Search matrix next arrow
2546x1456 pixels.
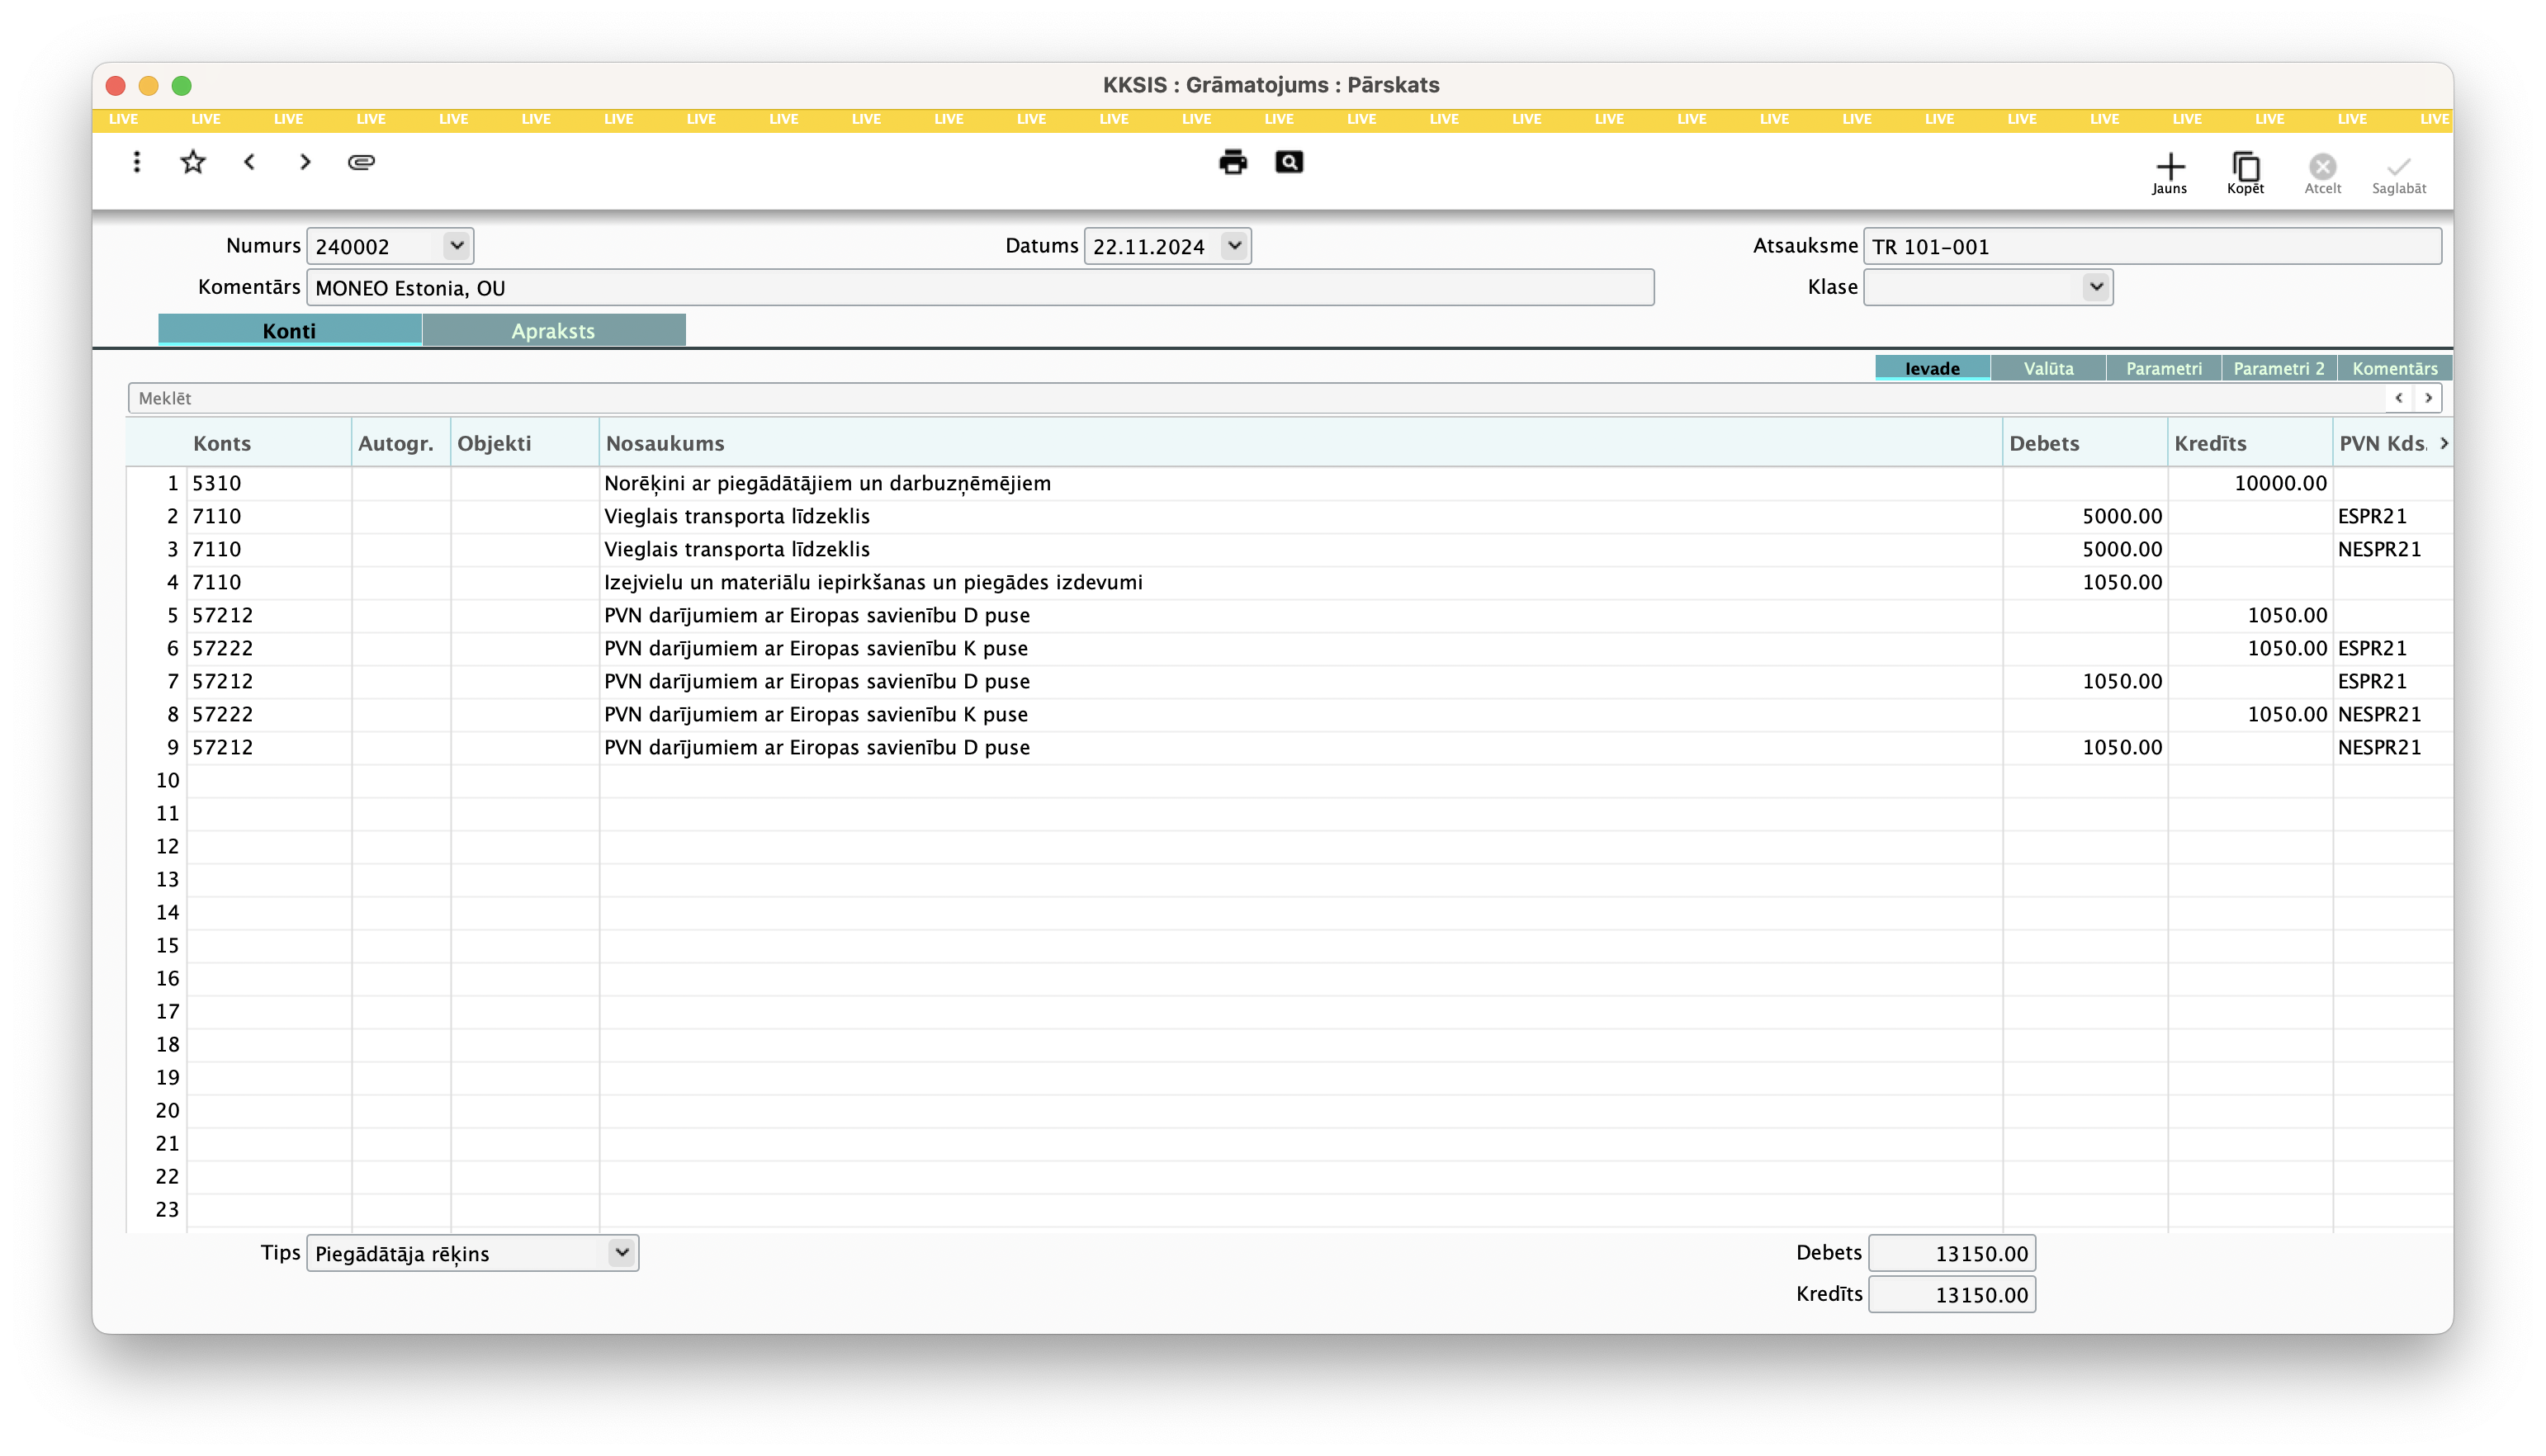pos(2427,398)
